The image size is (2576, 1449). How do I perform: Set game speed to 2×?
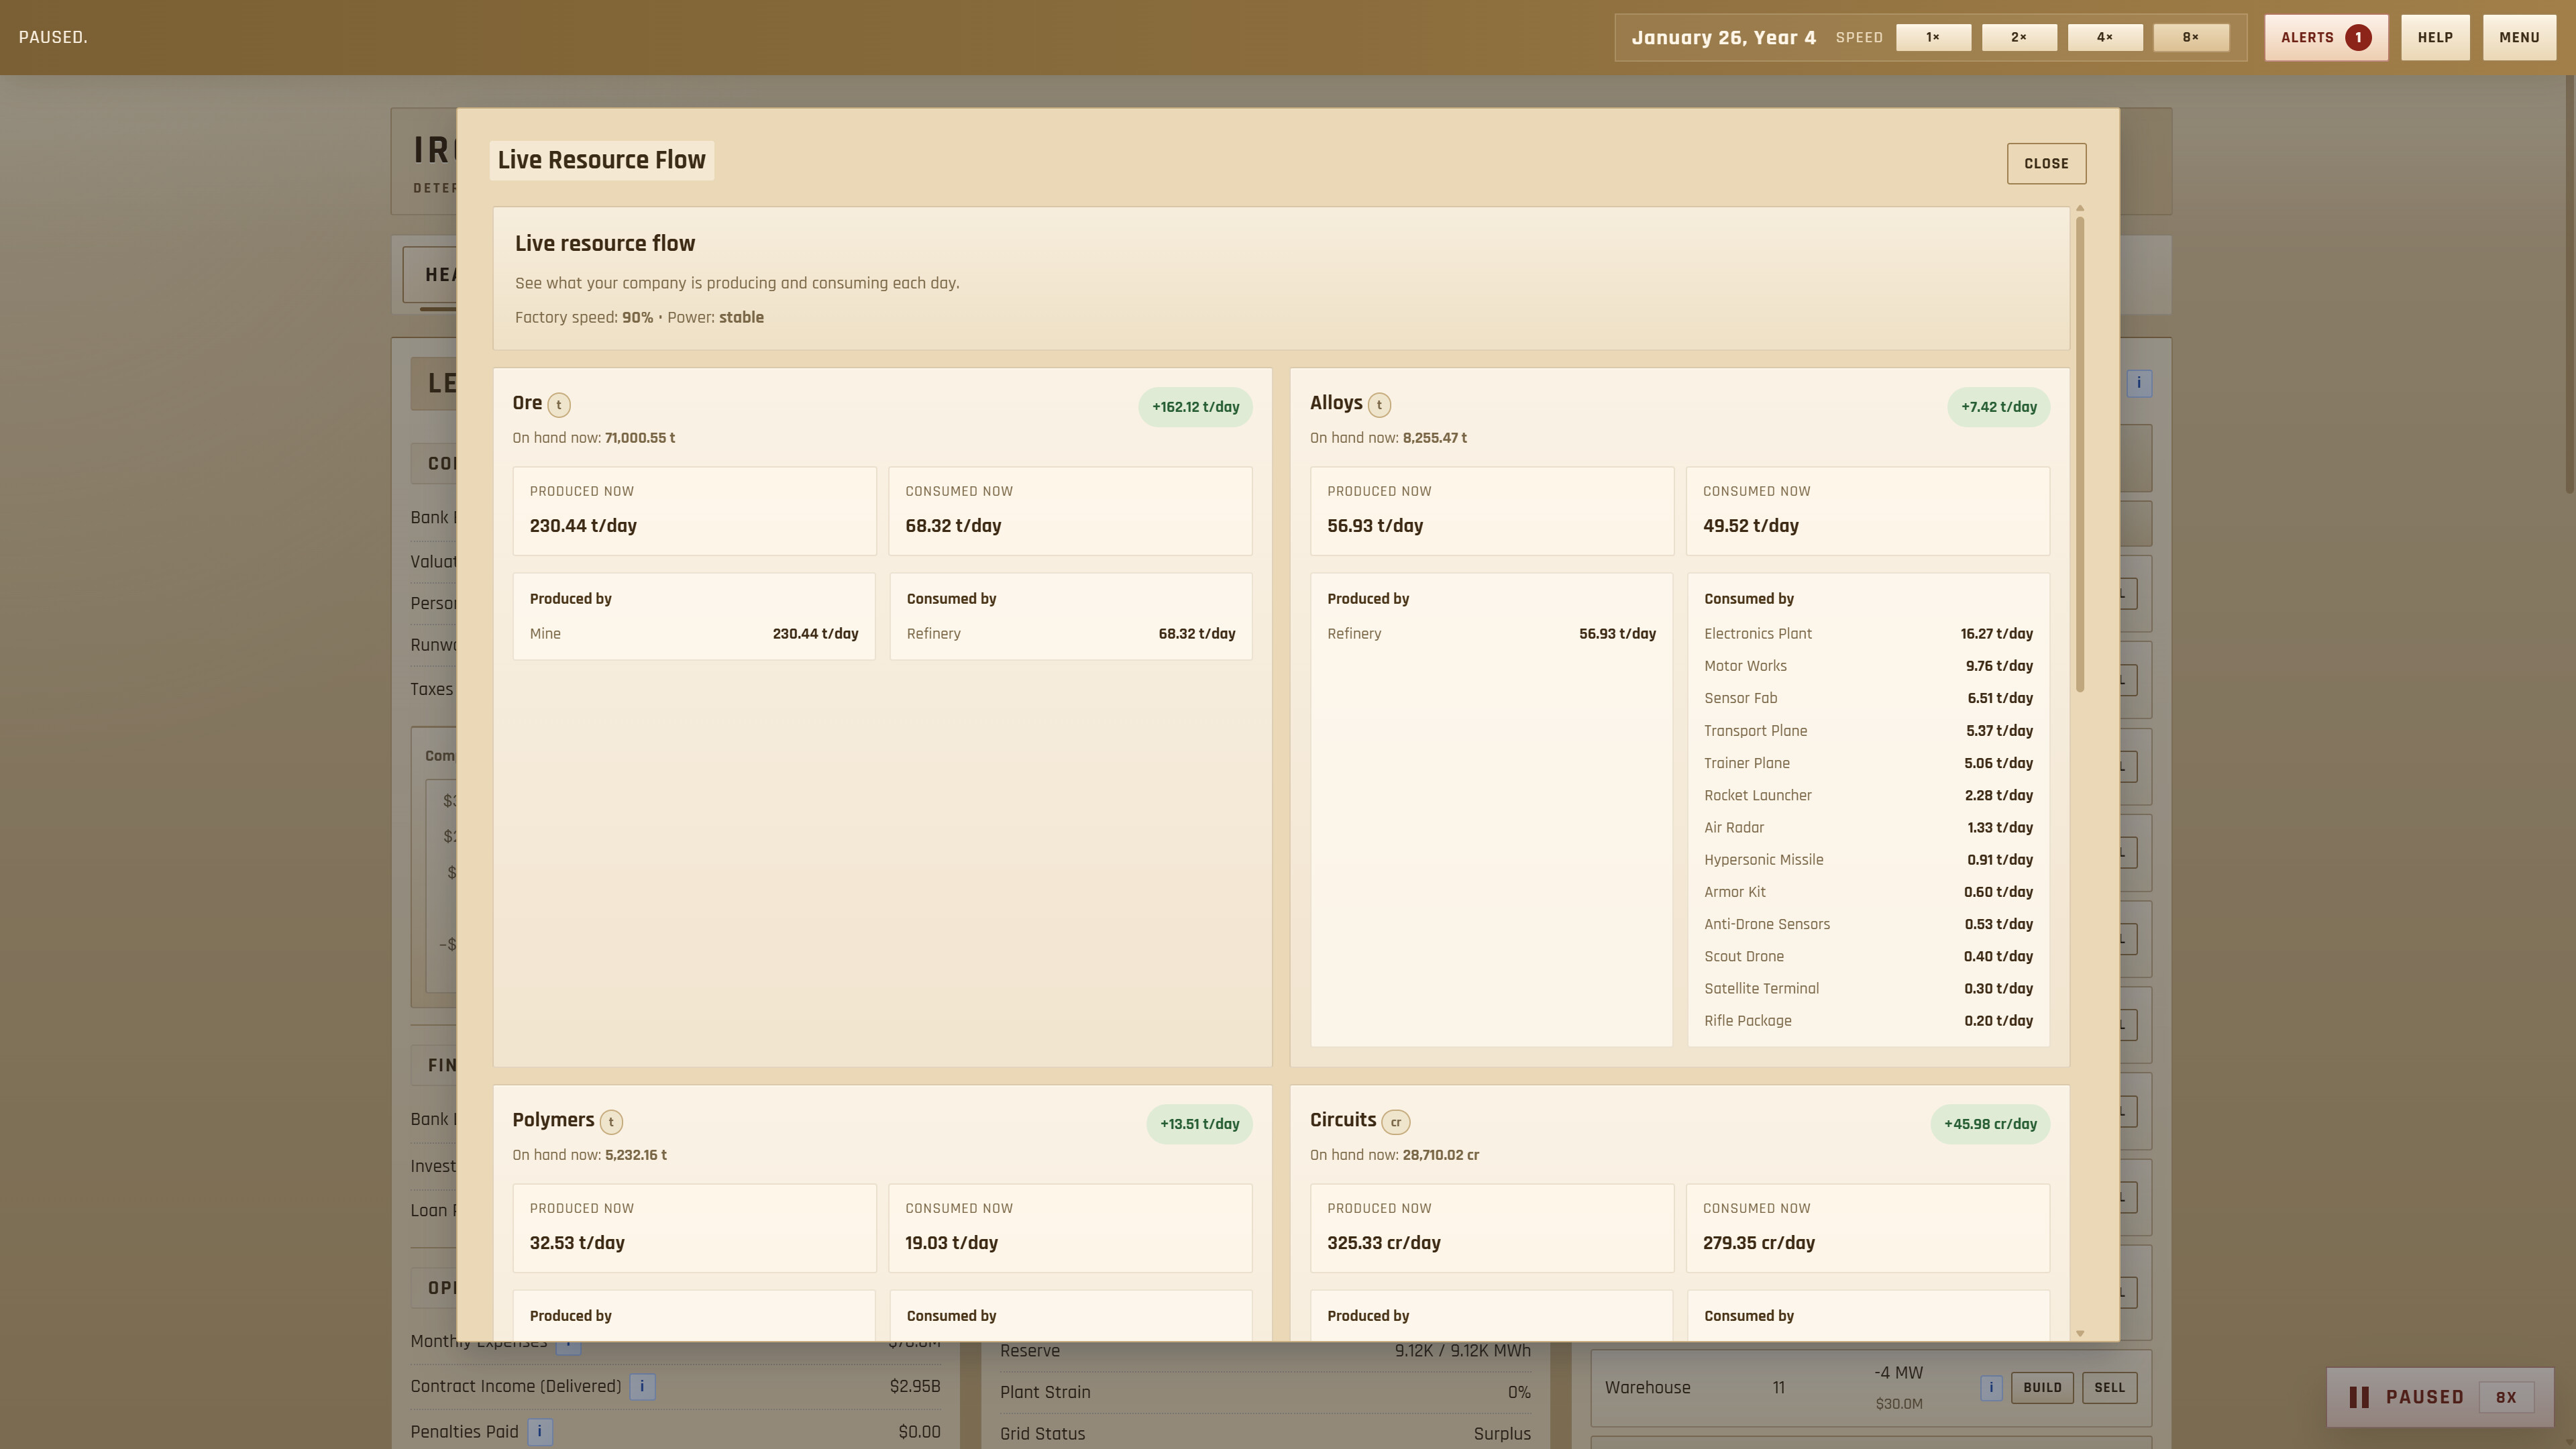click(2019, 38)
